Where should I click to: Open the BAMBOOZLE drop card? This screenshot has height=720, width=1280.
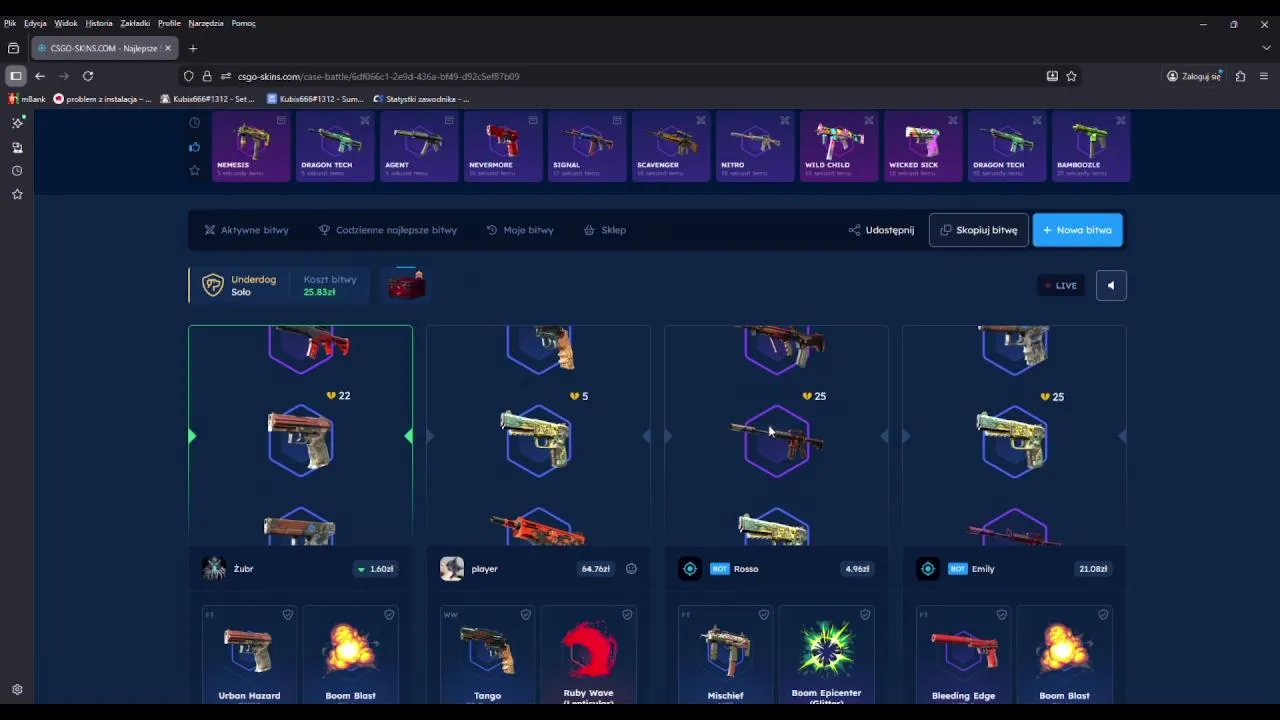(1091, 146)
